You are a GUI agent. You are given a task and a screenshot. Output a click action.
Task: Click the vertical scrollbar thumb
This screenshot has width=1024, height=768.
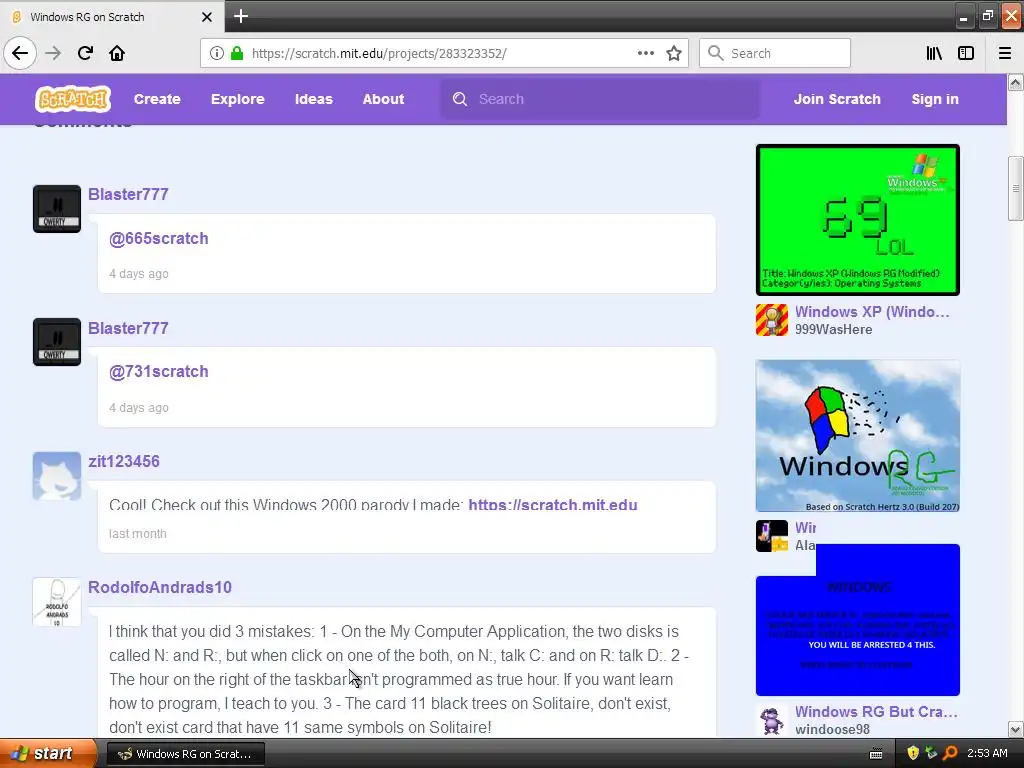click(x=1016, y=189)
